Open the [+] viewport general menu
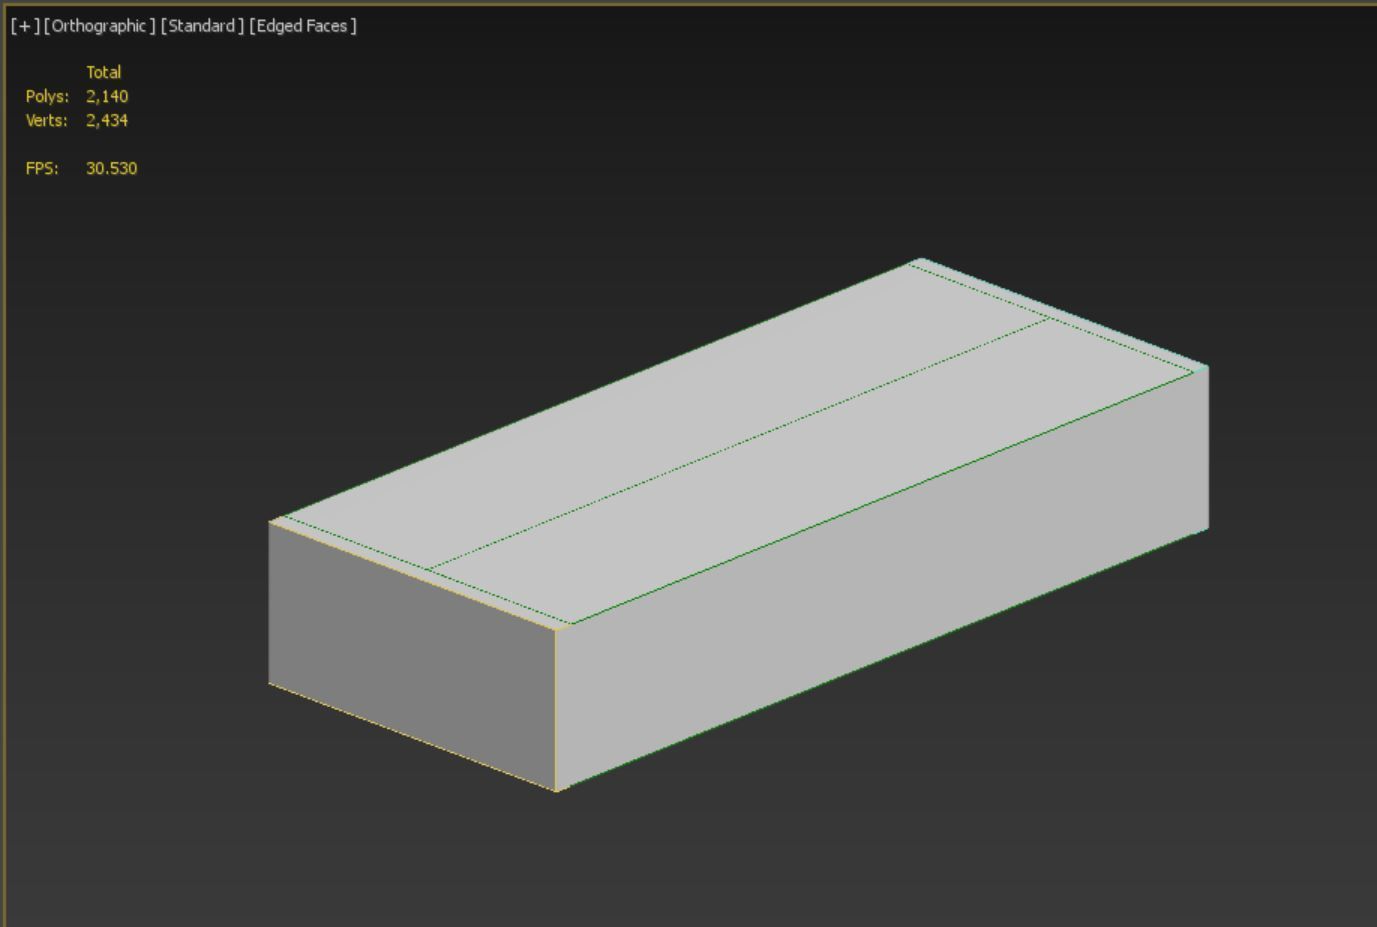Screen dimensions: 1377x927 [25, 26]
